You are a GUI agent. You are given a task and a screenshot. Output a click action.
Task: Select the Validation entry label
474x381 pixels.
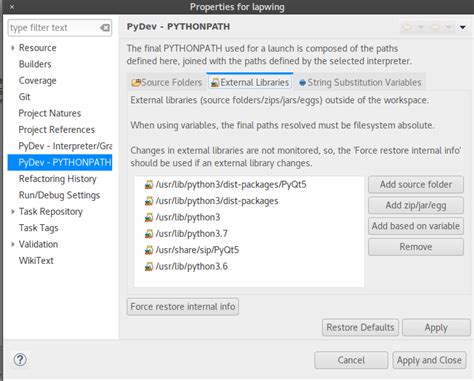click(x=38, y=244)
